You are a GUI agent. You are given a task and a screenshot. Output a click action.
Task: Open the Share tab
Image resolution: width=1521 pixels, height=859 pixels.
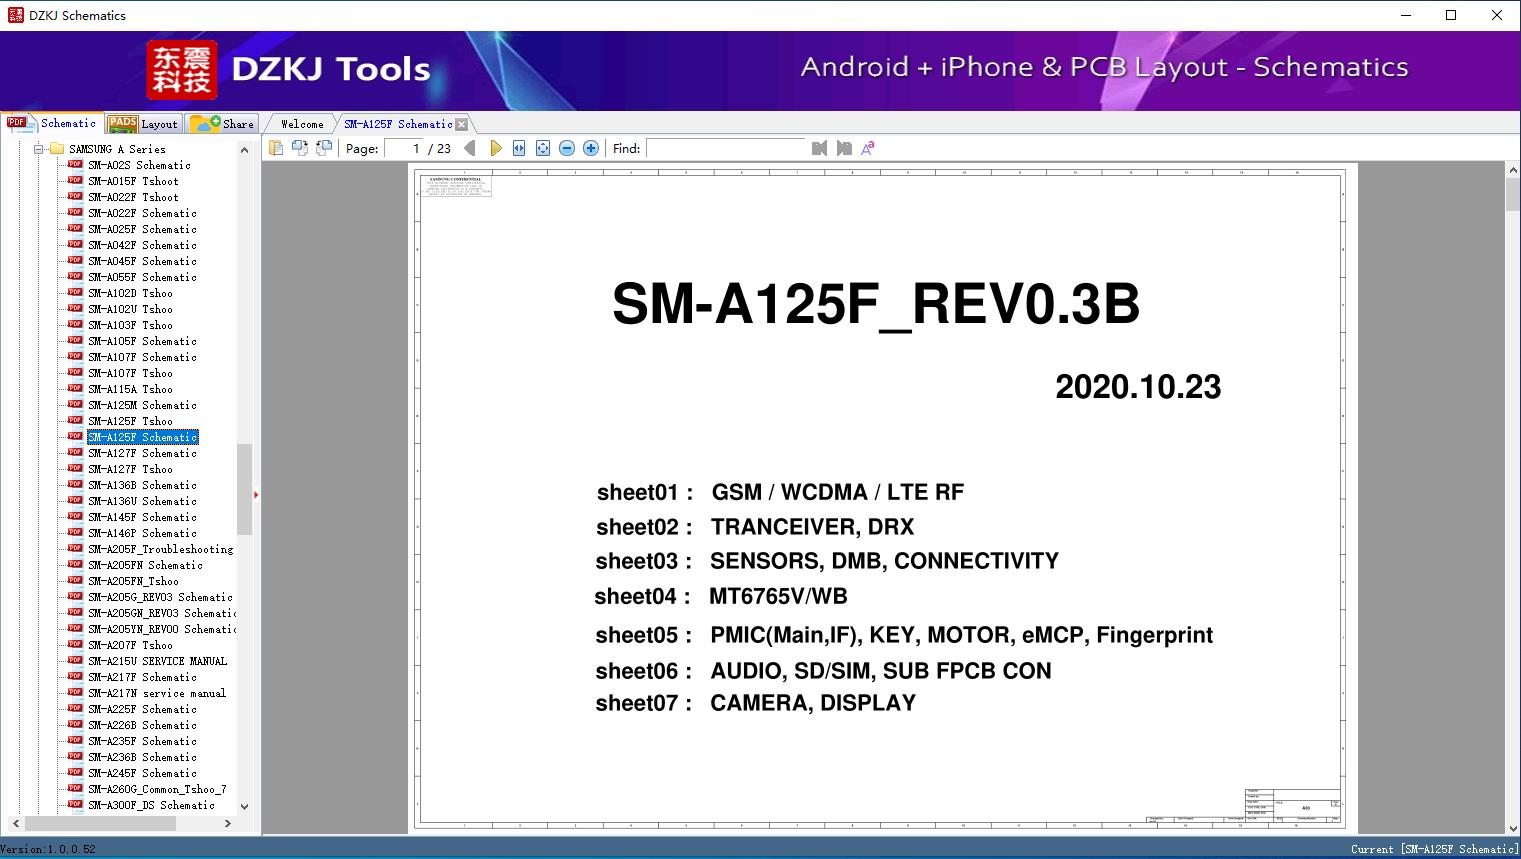[222, 124]
